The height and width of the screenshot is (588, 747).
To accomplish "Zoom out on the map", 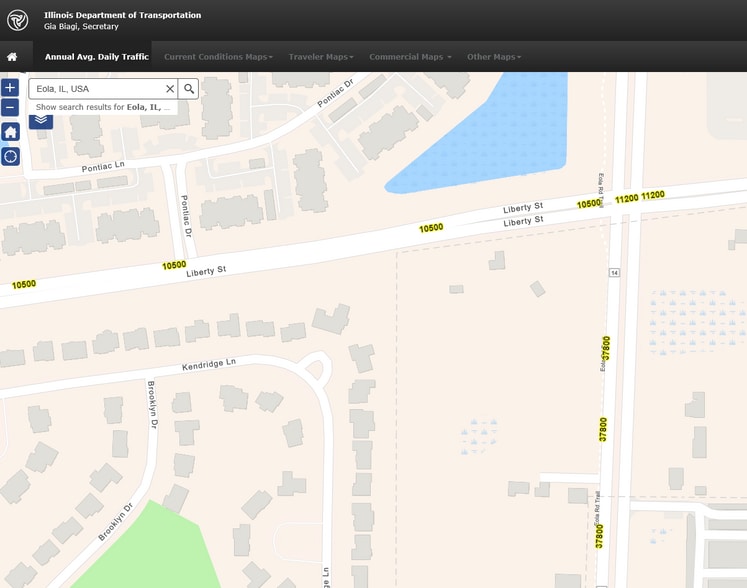I will (x=10, y=107).
